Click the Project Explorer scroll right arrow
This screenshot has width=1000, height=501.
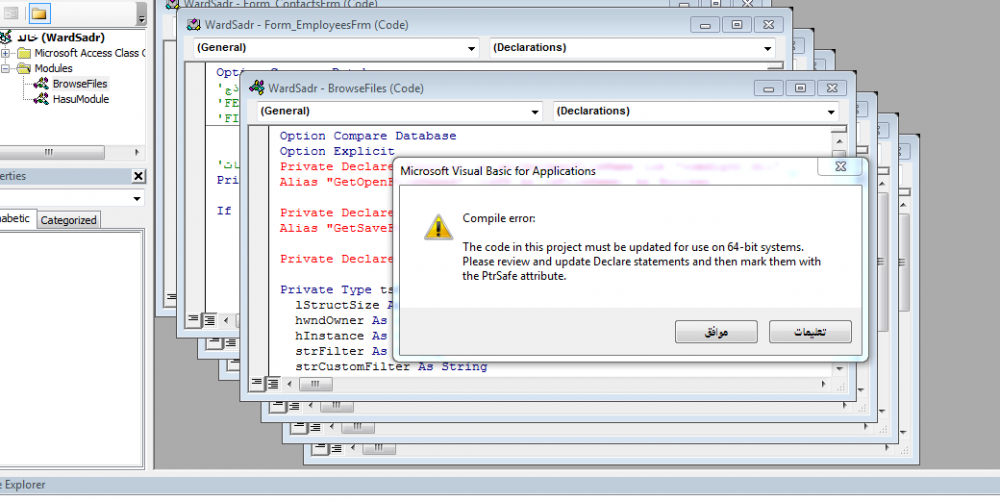coord(136,153)
